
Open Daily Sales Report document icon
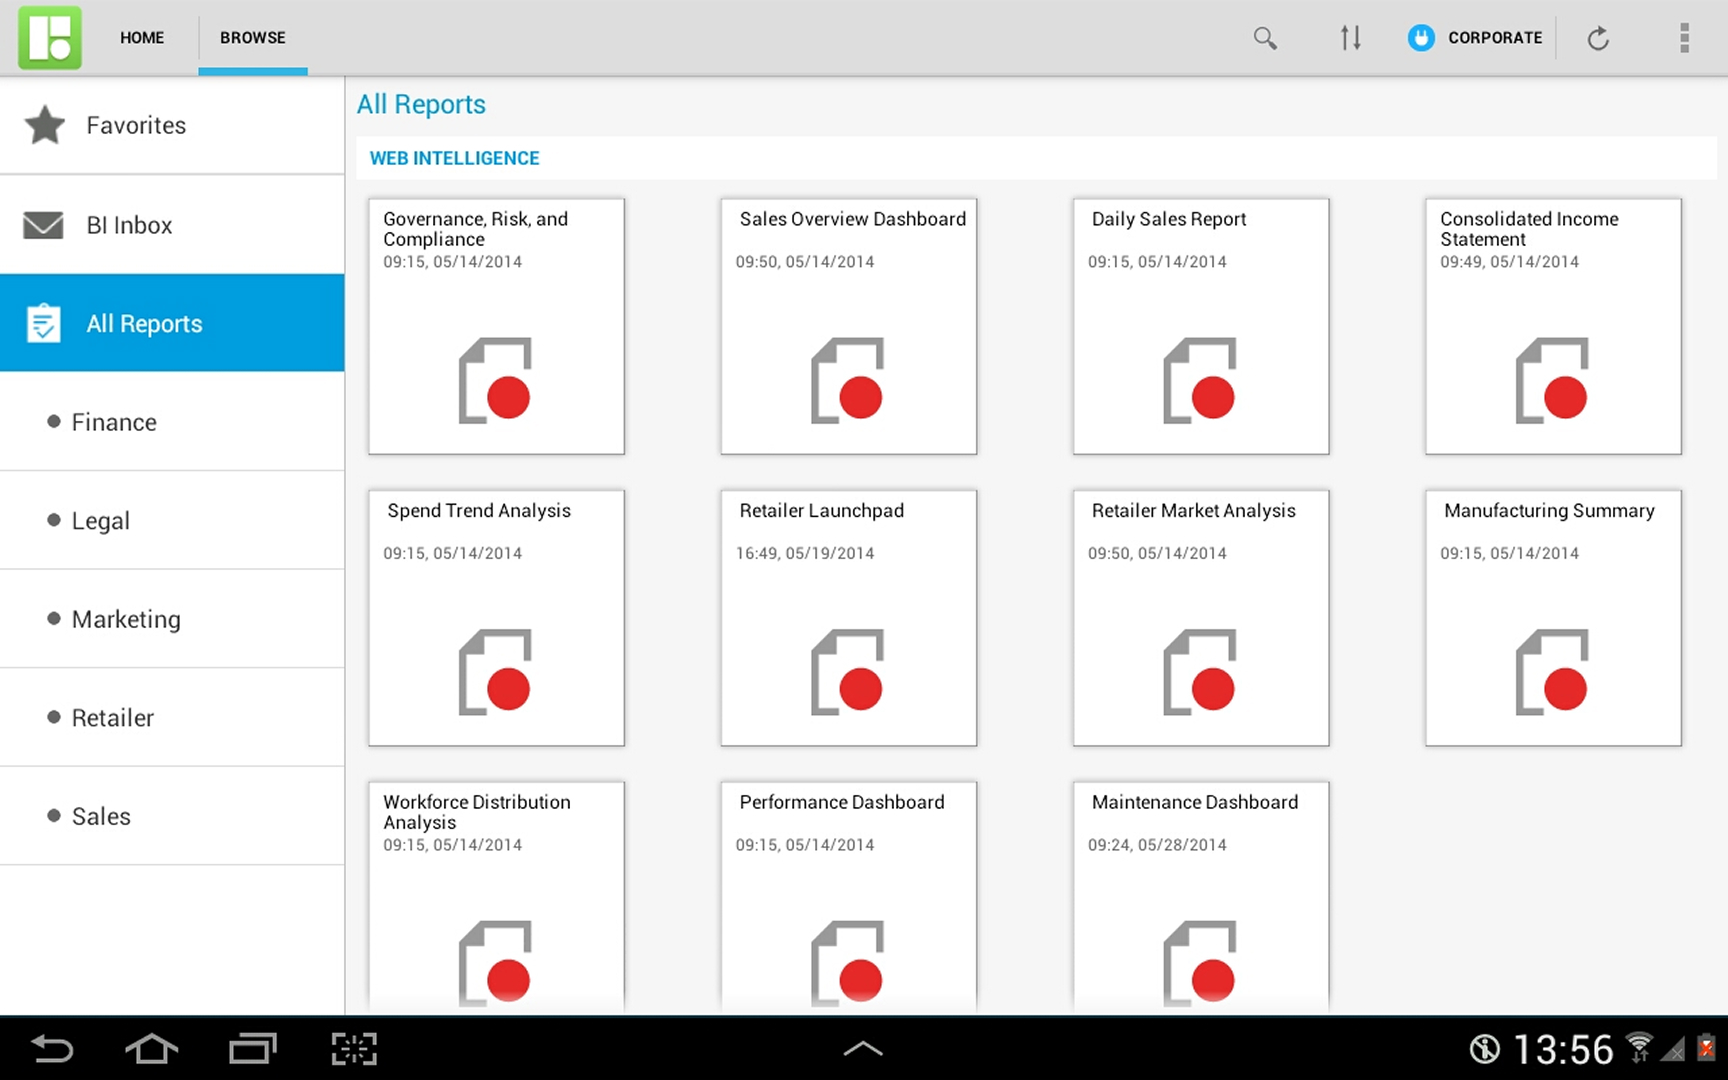click(x=1200, y=381)
